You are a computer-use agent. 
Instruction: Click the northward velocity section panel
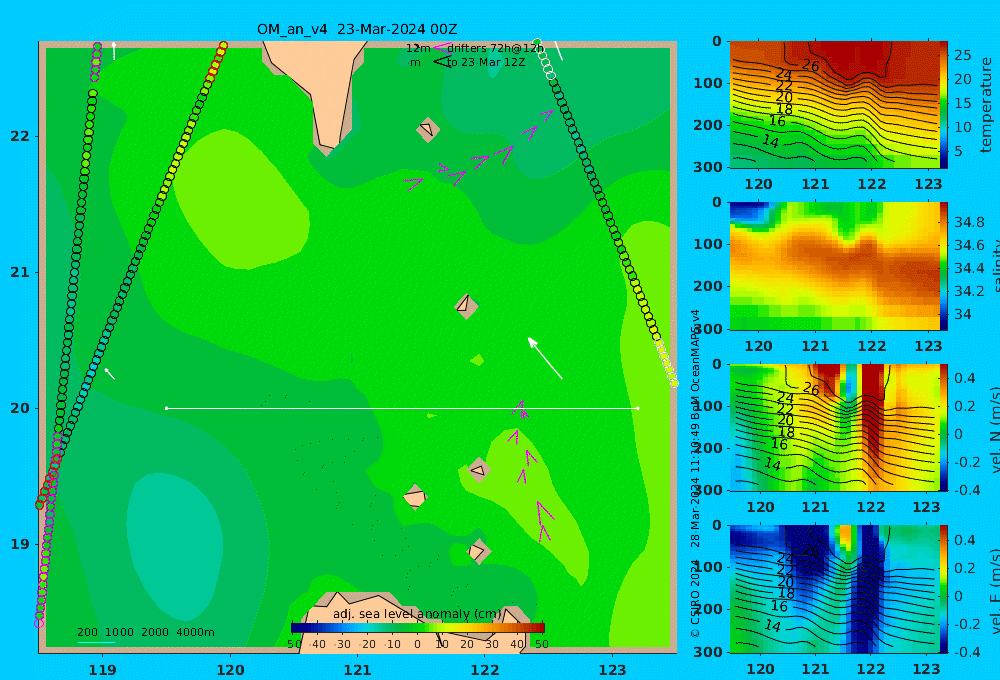[x=835, y=427]
